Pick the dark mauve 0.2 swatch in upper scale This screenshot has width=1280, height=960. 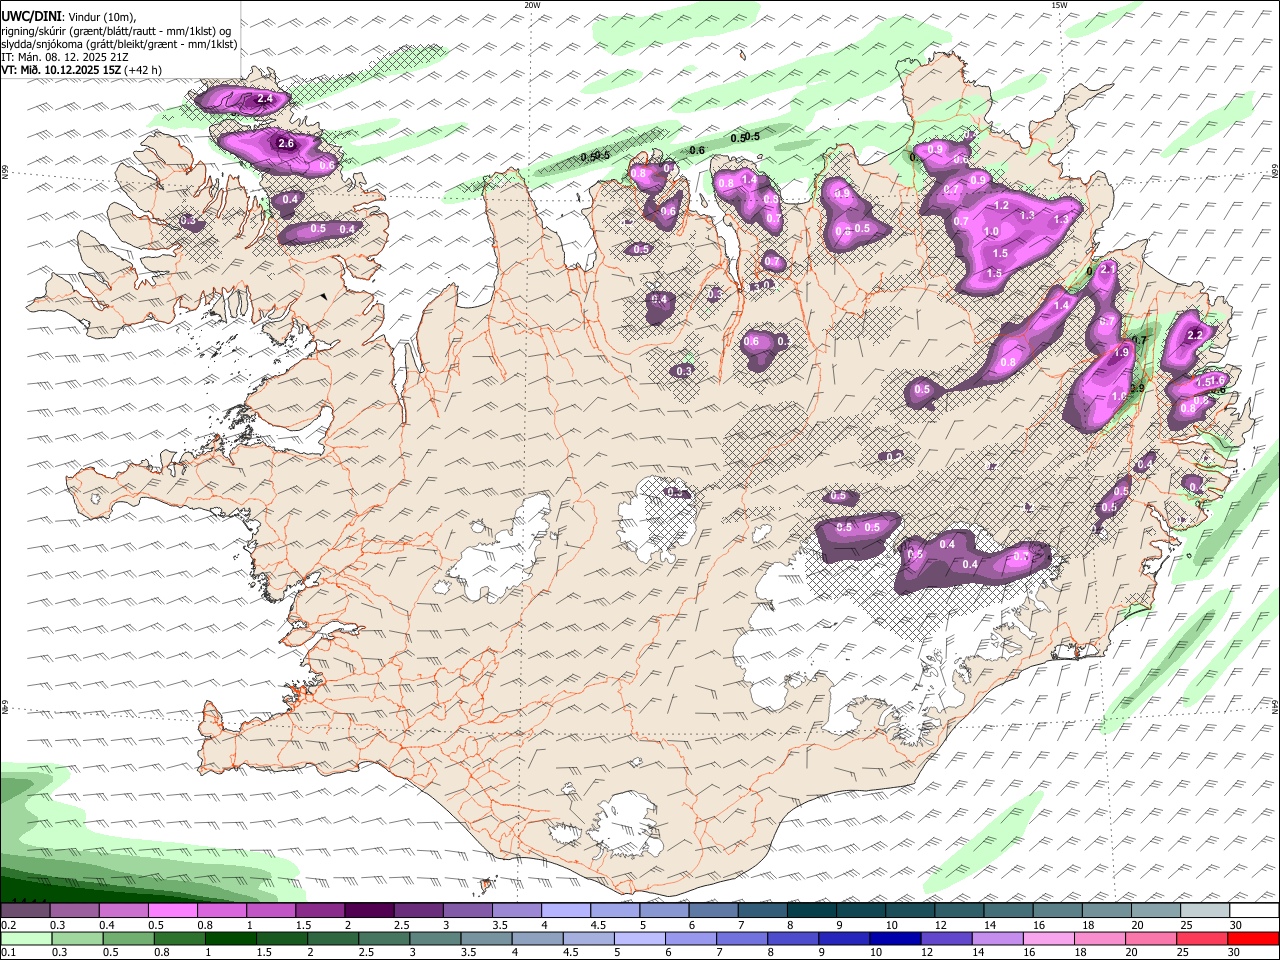pyautogui.click(x=25, y=910)
